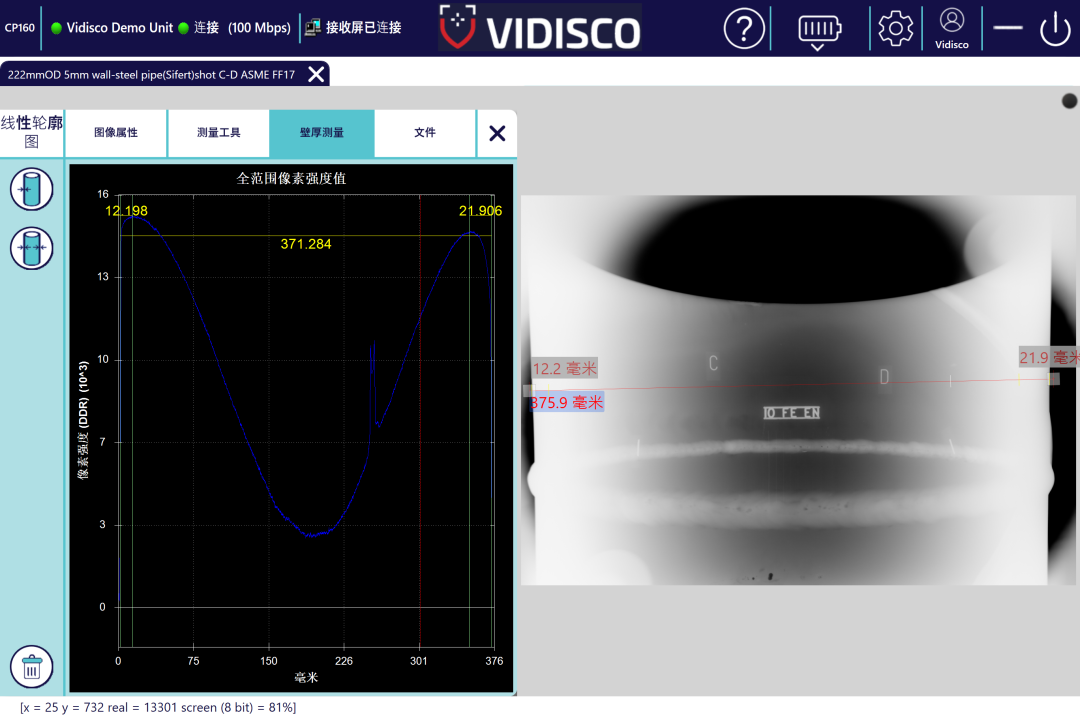Viewport: 1080px width, 720px height.
Task: Open the settings gear icon
Action: click(895, 28)
